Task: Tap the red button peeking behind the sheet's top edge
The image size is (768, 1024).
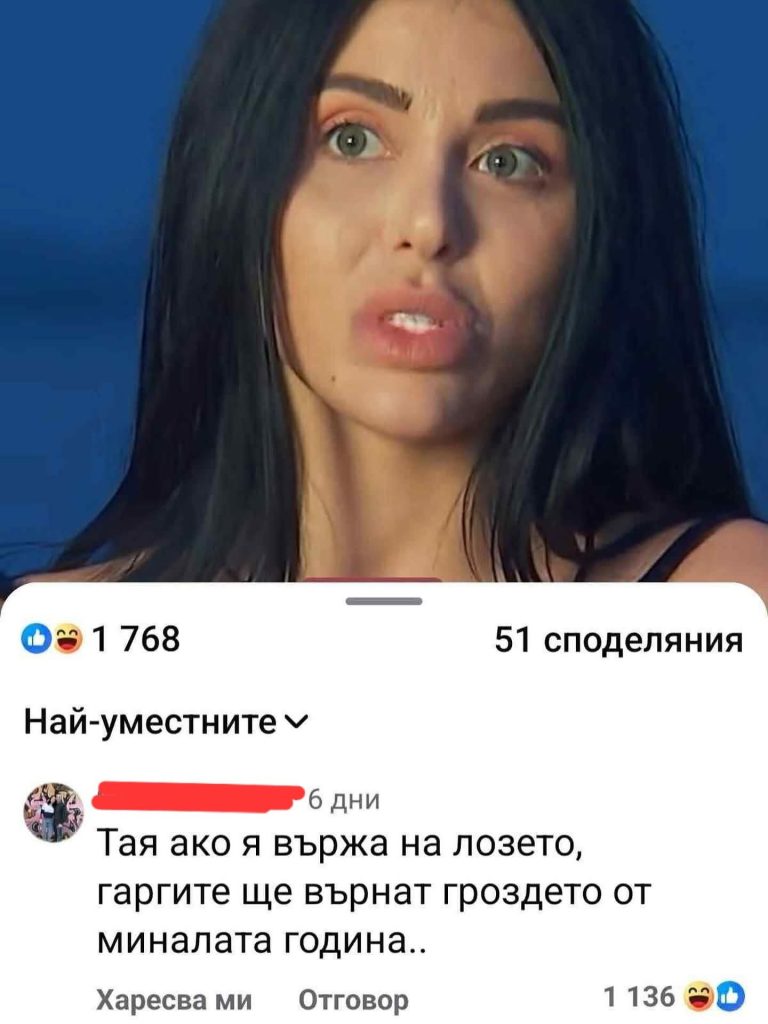Action: [x=374, y=579]
